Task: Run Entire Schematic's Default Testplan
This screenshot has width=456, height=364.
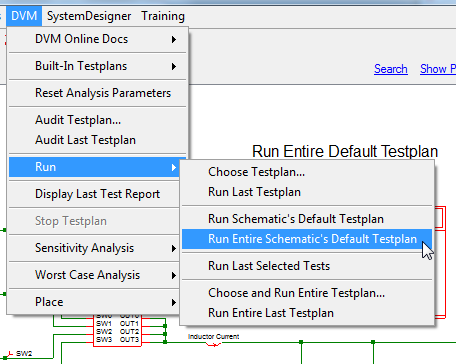Action: (x=307, y=239)
